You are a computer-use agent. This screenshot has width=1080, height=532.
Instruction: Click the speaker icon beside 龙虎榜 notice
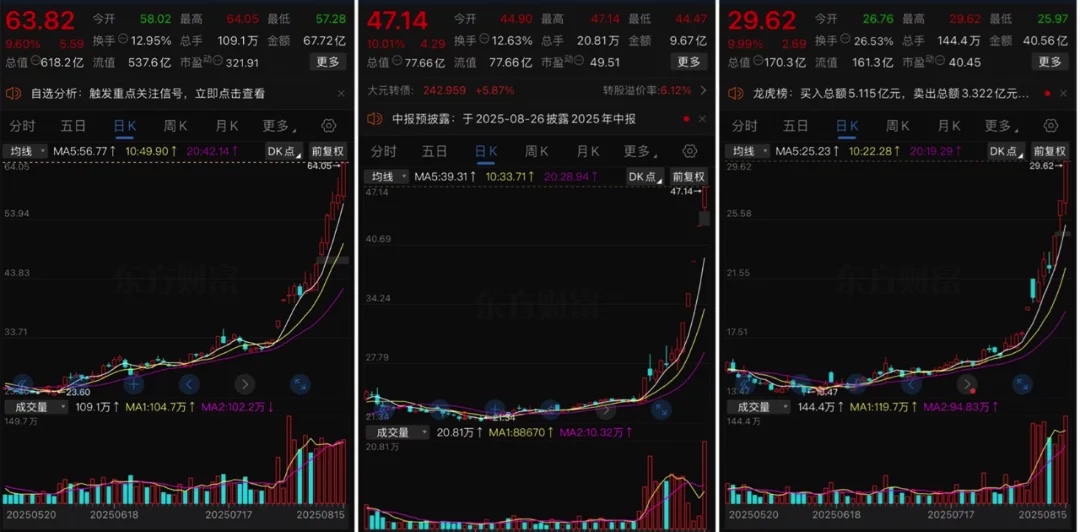coord(736,93)
